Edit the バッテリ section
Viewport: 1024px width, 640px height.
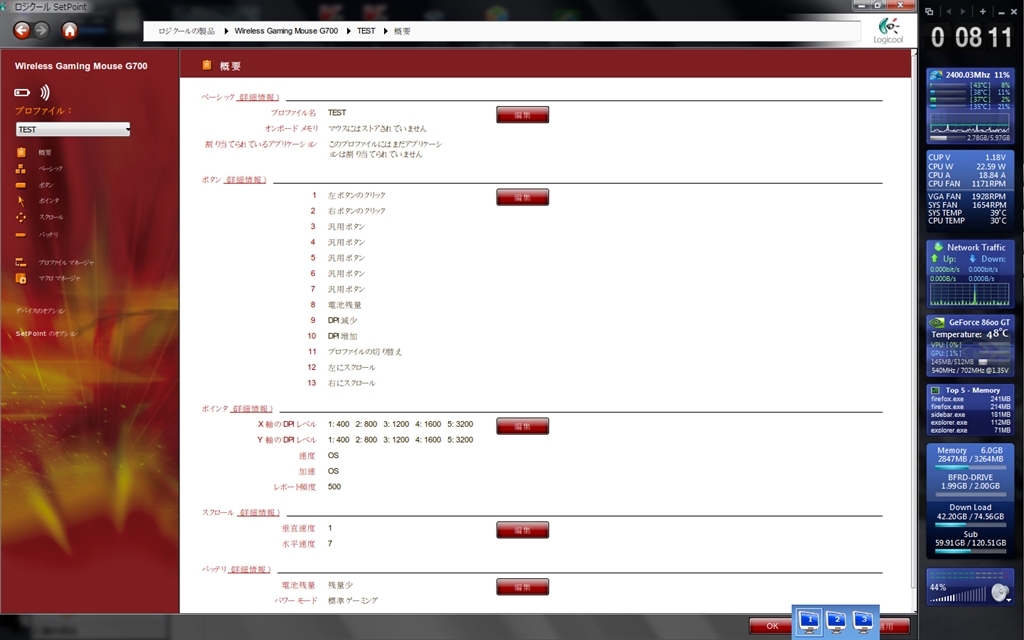[522, 587]
